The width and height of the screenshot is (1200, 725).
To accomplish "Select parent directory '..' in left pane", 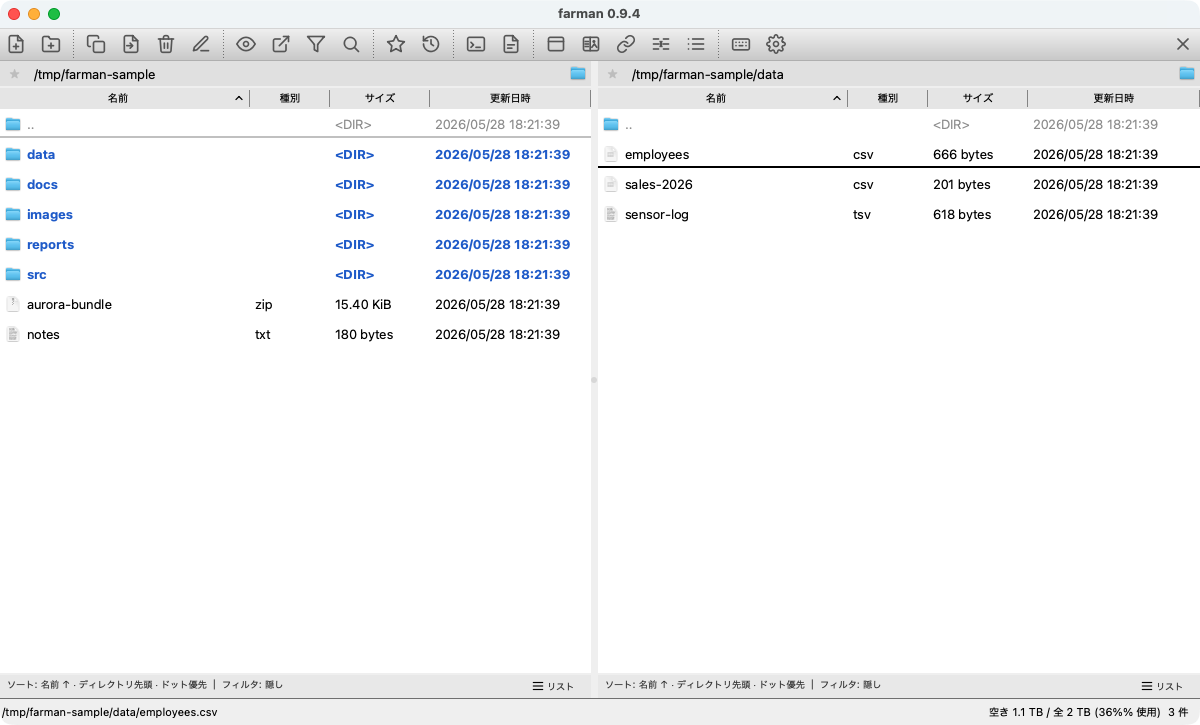I will click(x=295, y=124).
